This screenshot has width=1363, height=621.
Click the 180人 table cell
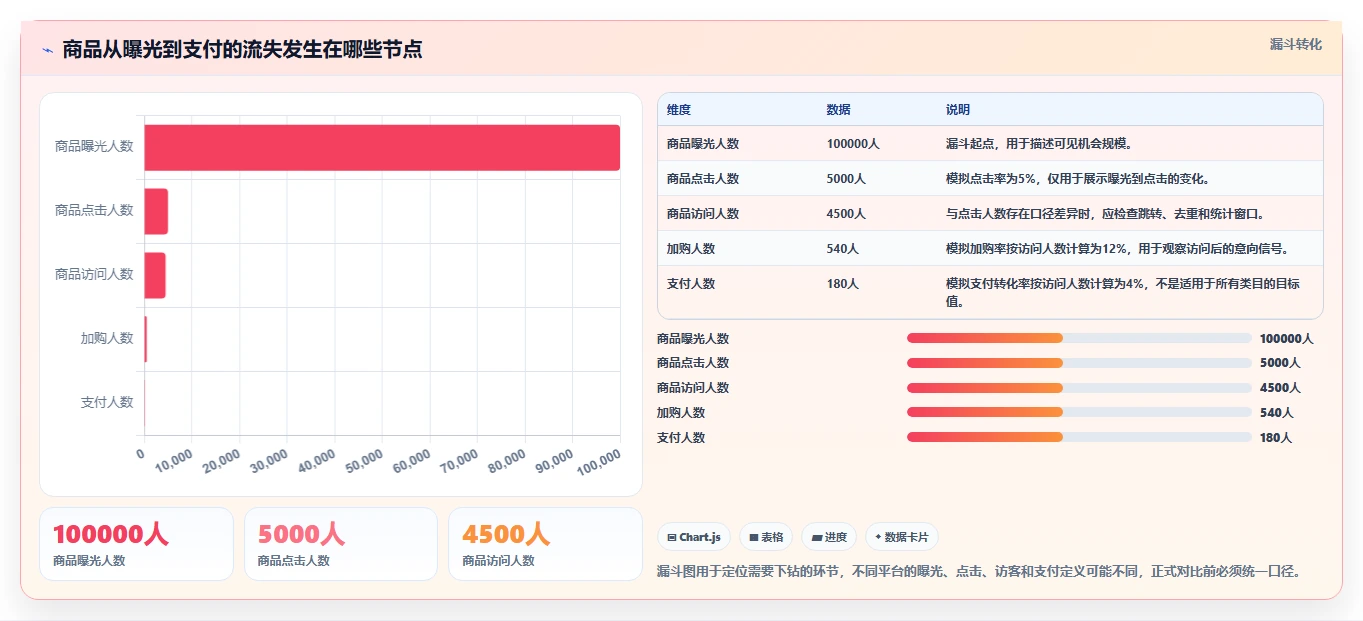(x=843, y=284)
